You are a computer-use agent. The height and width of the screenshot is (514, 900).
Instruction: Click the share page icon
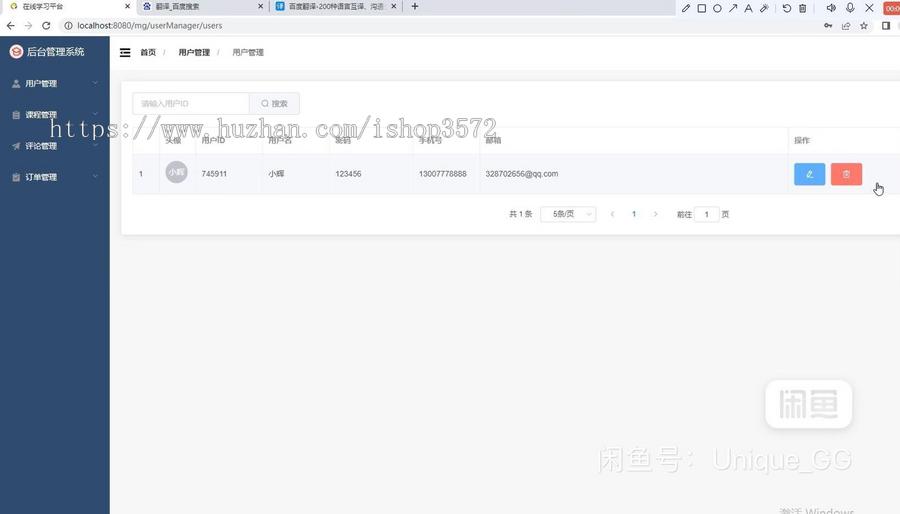point(845,26)
